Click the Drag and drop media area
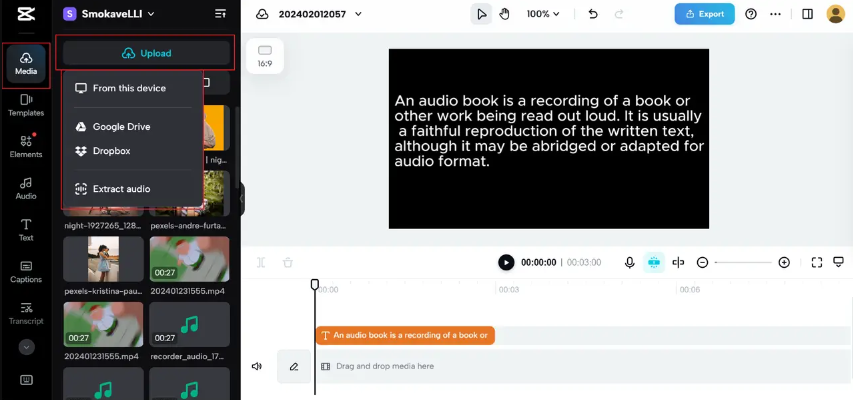This screenshot has width=853, height=400. [x=582, y=366]
